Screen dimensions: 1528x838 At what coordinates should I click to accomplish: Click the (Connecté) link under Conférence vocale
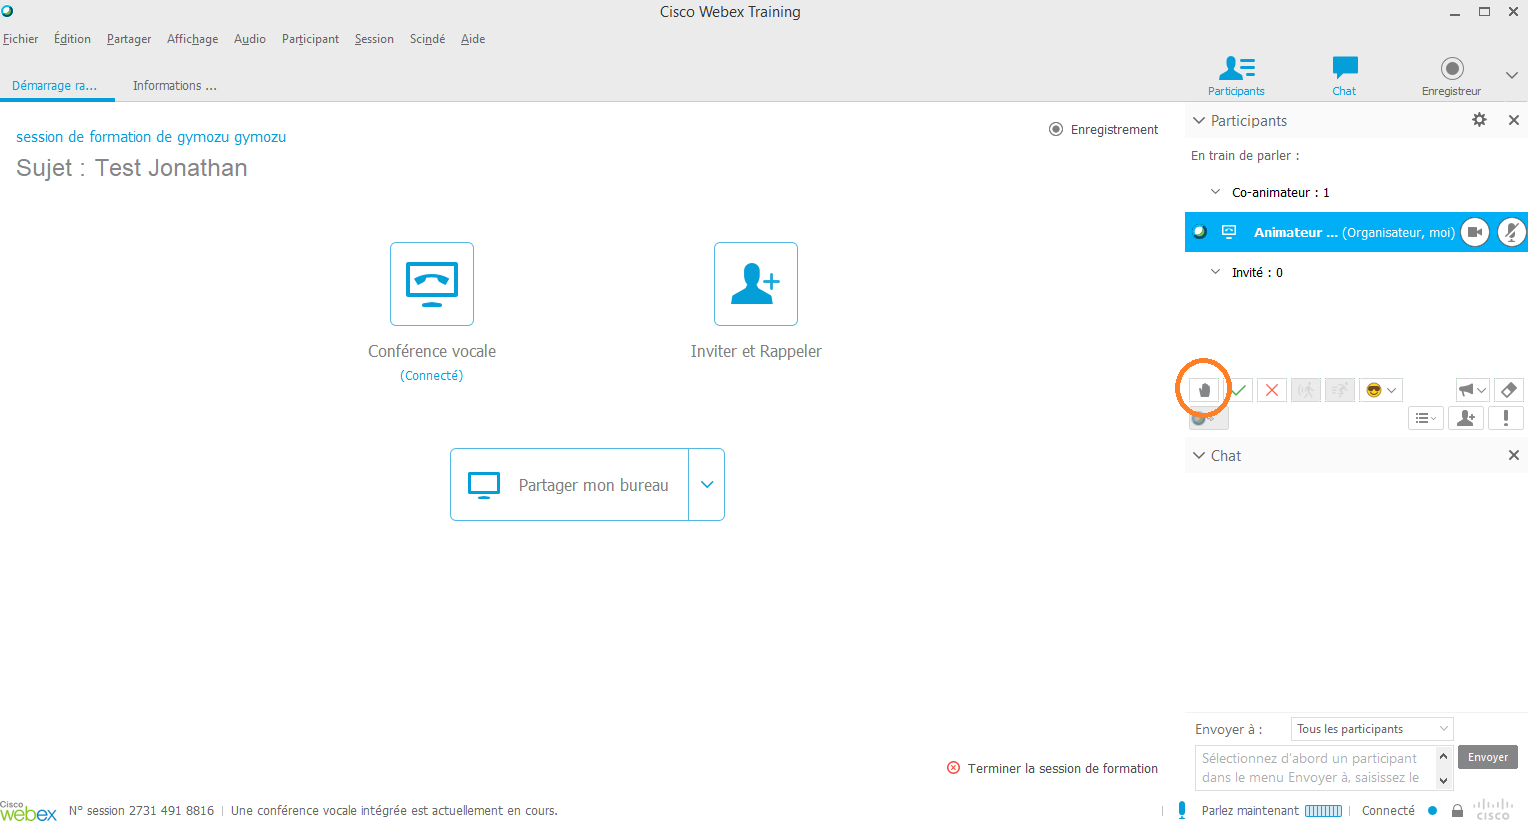(432, 376)
